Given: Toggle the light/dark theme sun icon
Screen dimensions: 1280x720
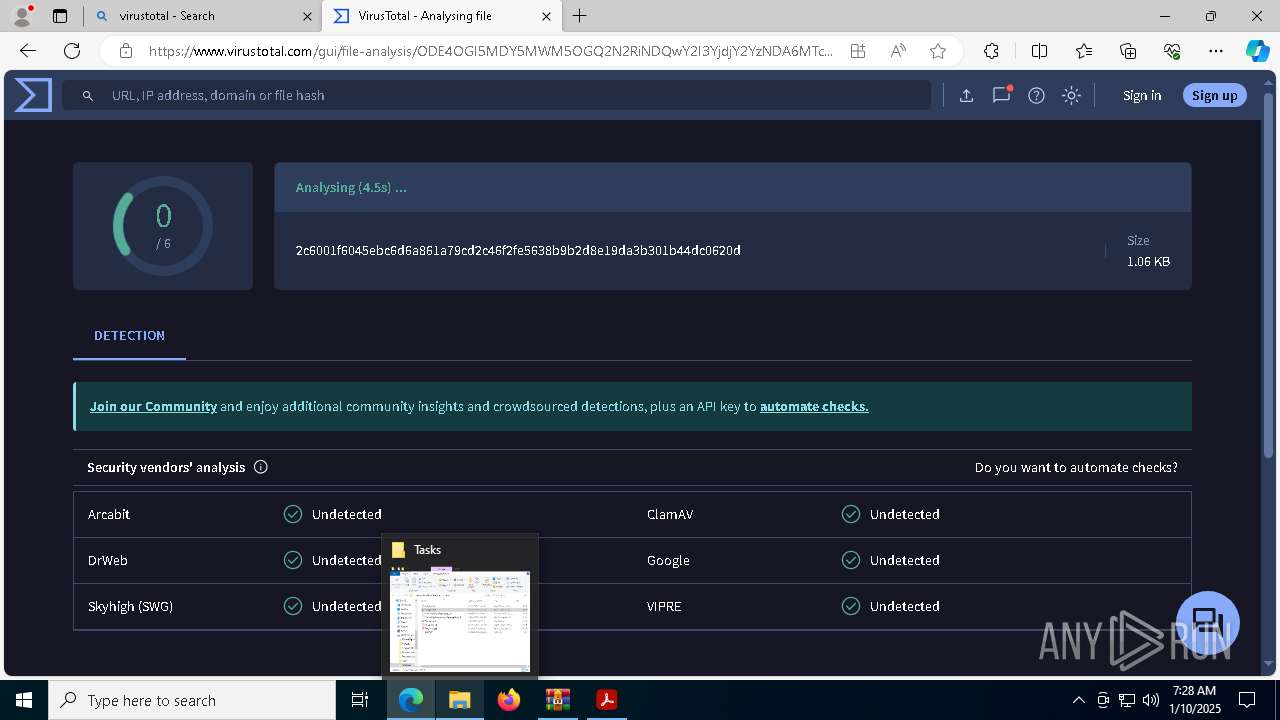Looking at the screenshot, I should coord(1071,95).
